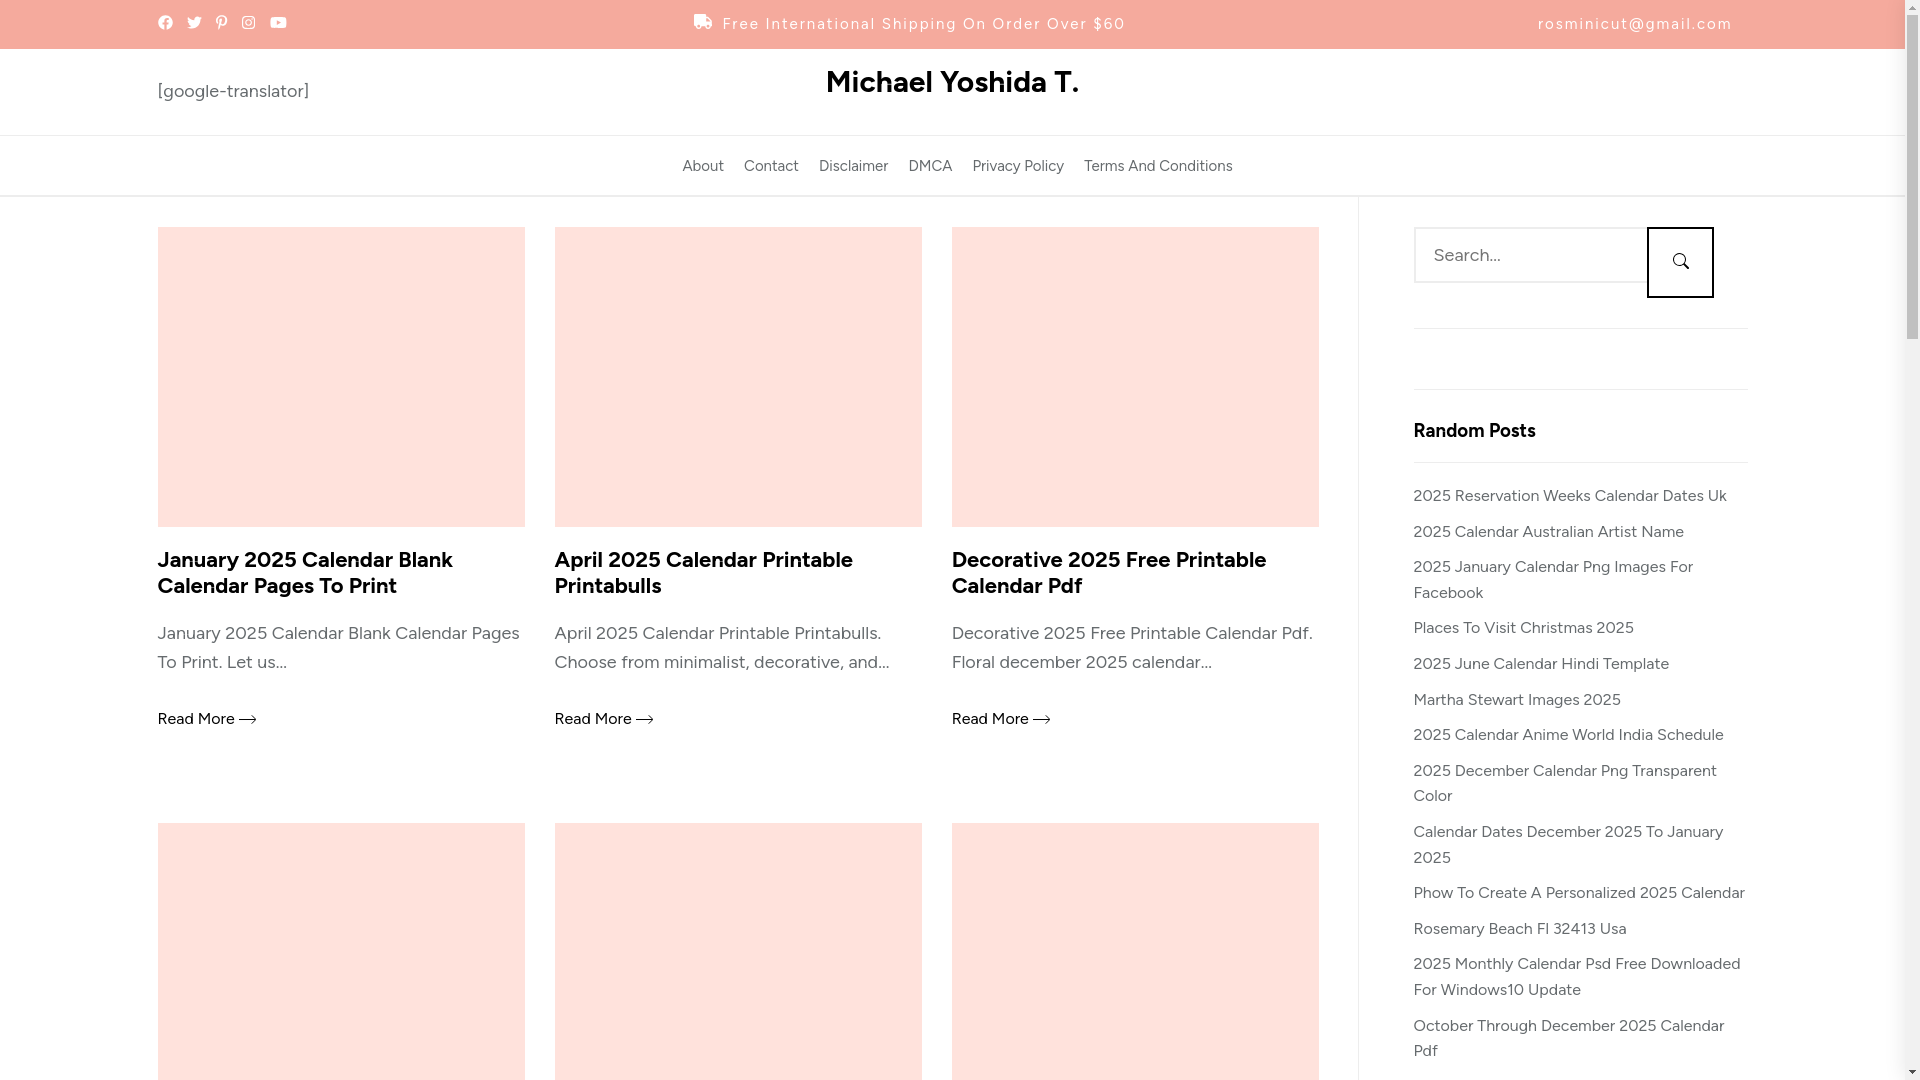This screenshot has height=1080, width=1920.
Task: Open January 2025 Calendar Blank Calendar Pages title
Action: click(305, 572)
